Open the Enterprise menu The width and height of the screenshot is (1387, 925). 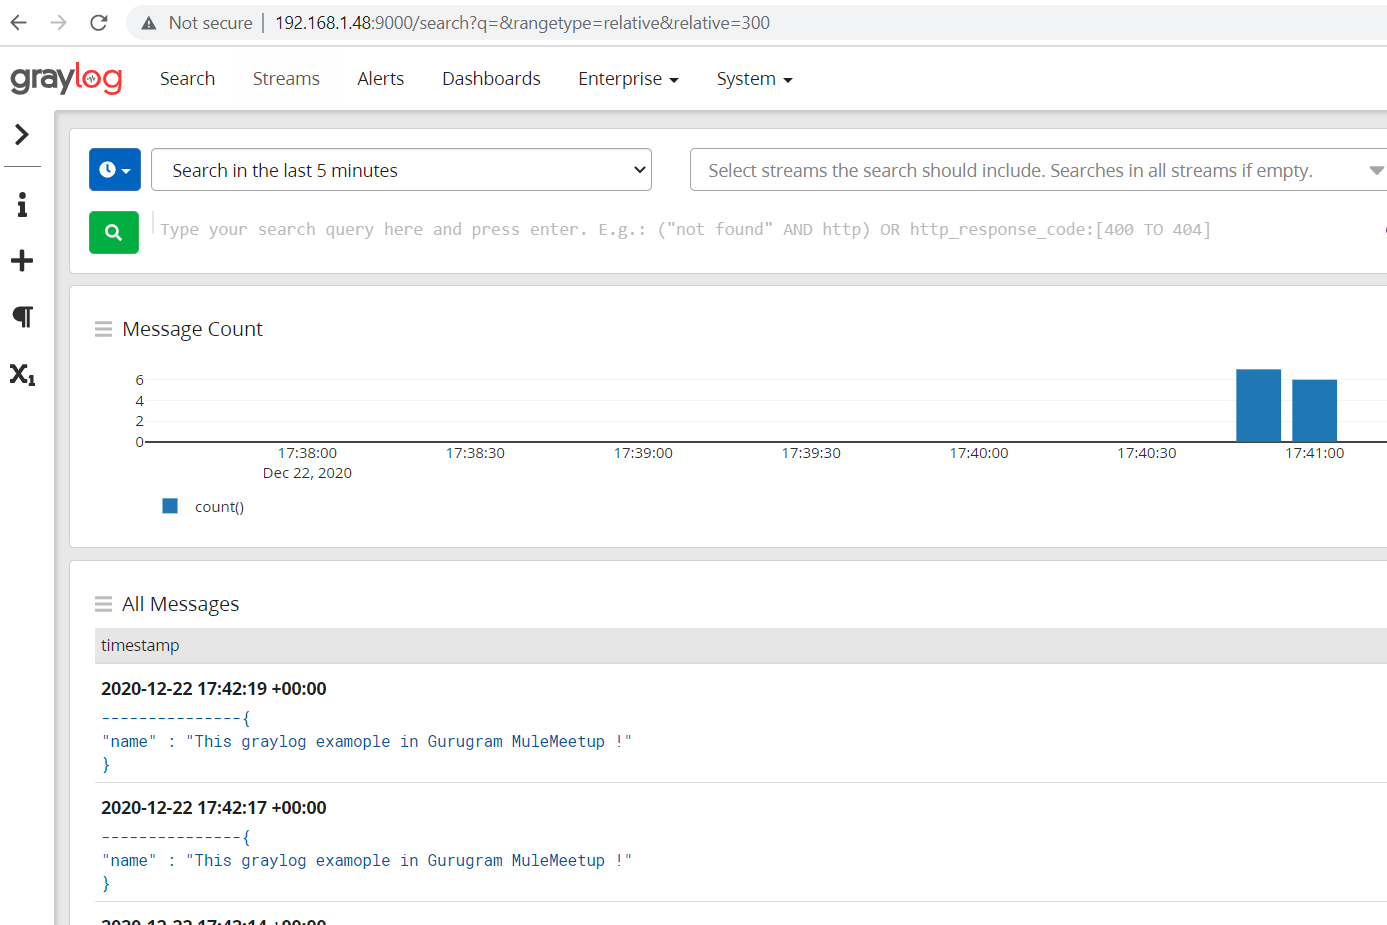[628, 79]
